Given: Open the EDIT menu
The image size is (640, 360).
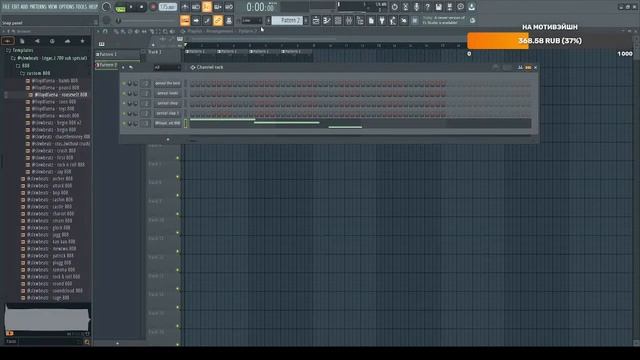Looking at the screenshot, I should (16, 7).
